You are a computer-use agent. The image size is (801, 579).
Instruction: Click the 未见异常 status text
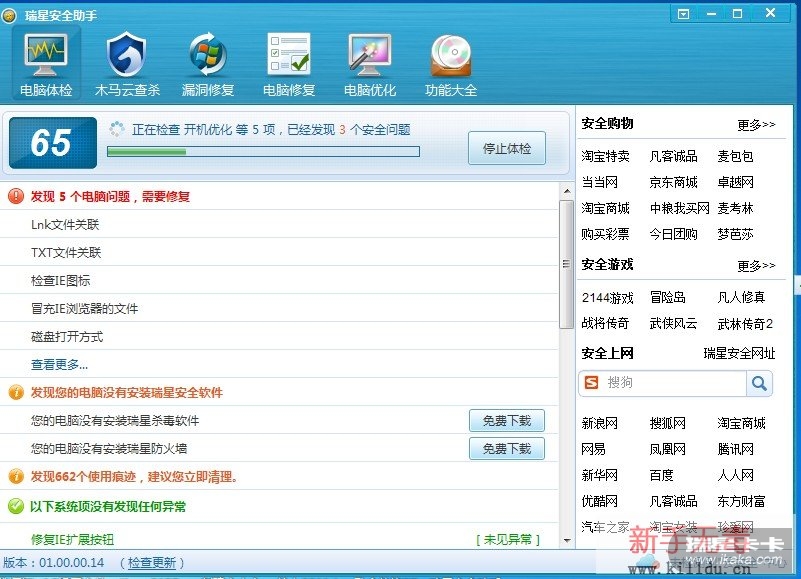508,540
